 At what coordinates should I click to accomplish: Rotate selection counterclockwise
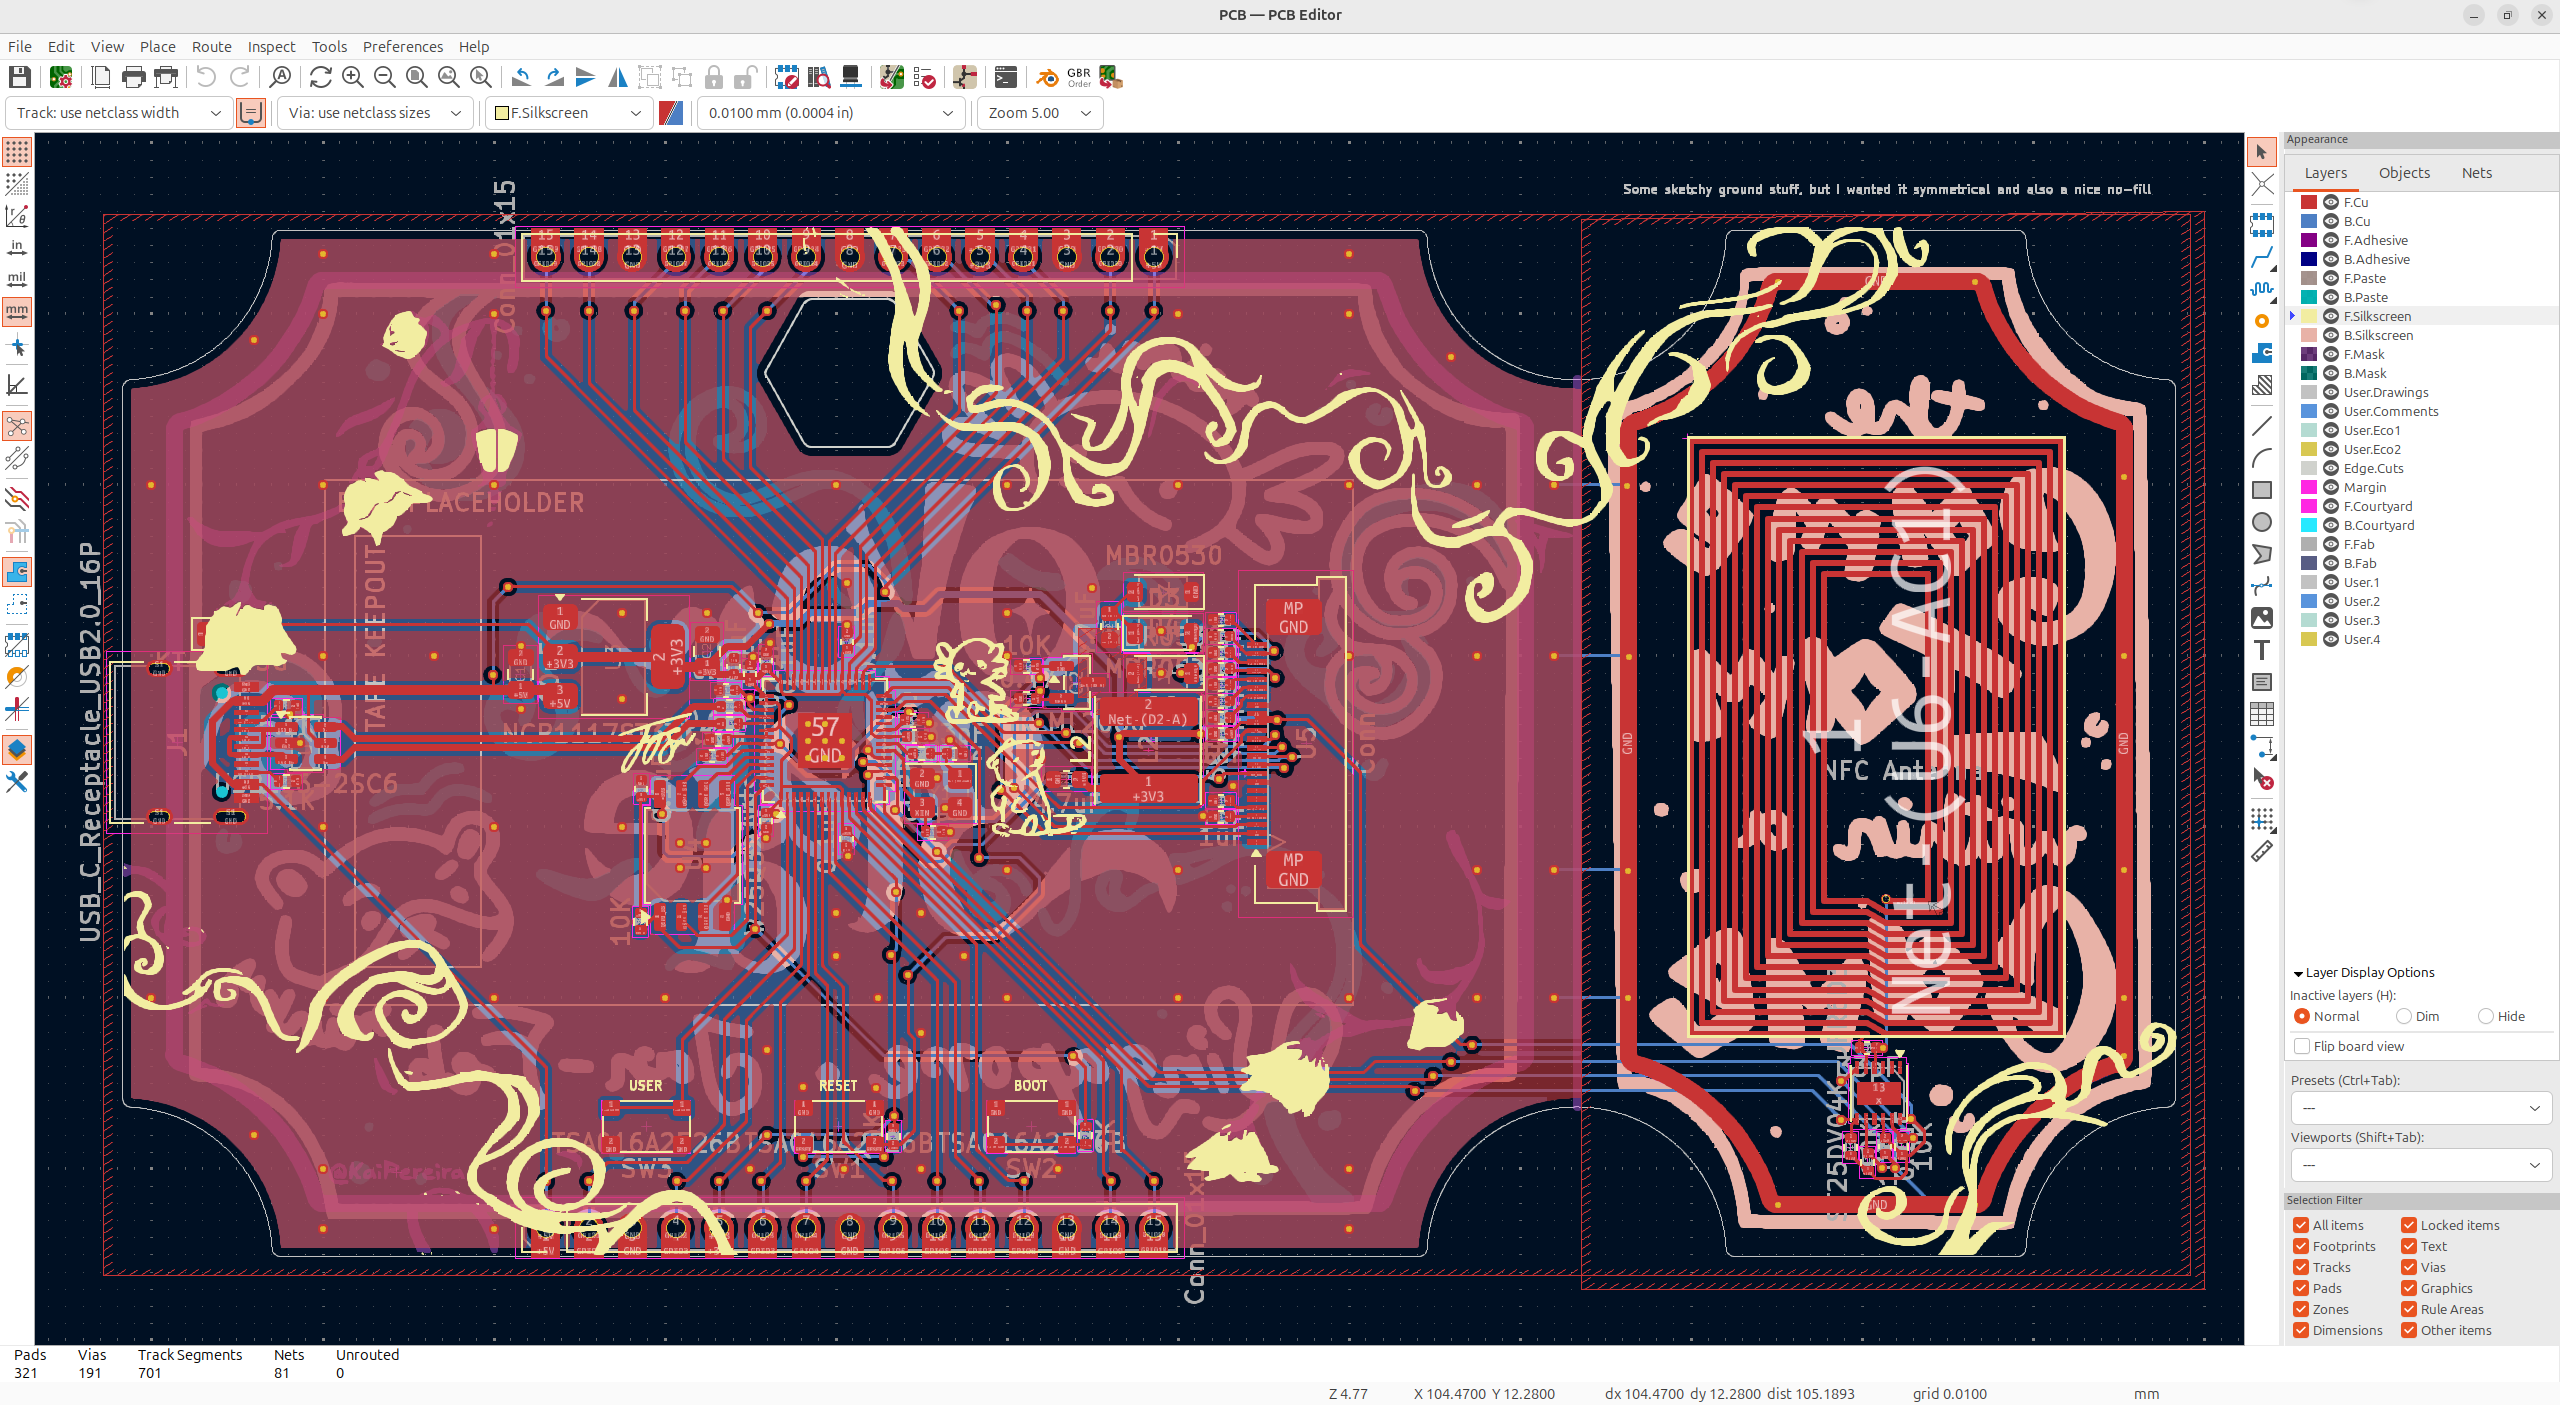click(x=521, y=77)
